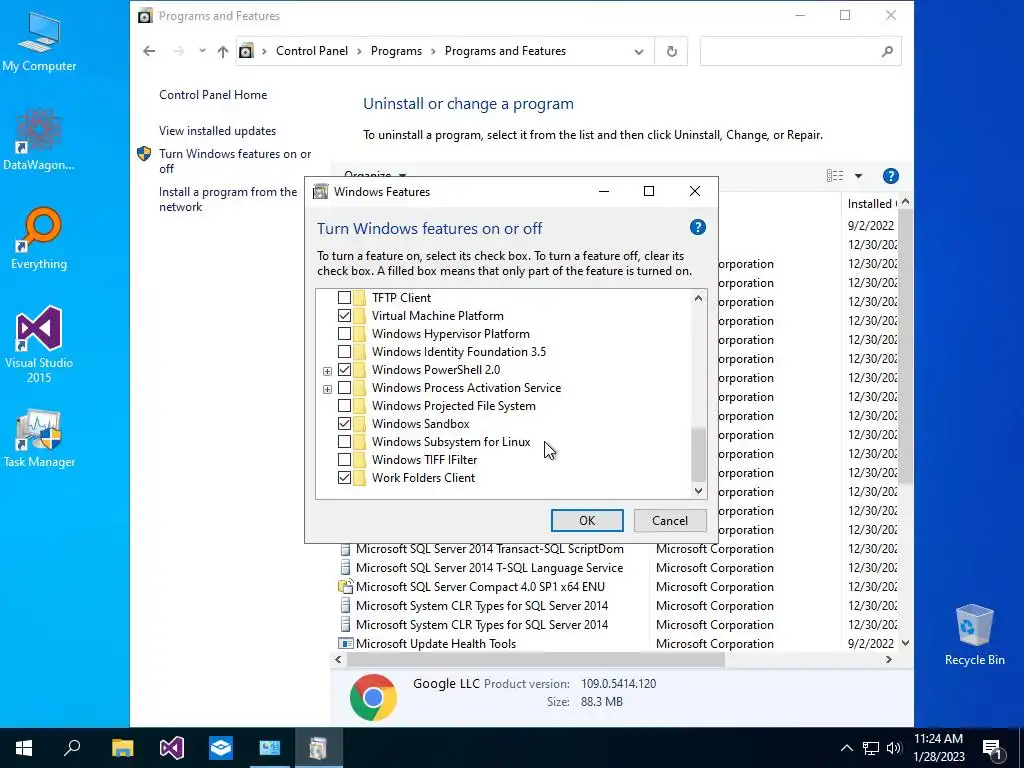This screenshot has width=1024, height=768.
Task: Uncheck Windows PowerShell 2.0
Action: [x=344, y=370]
